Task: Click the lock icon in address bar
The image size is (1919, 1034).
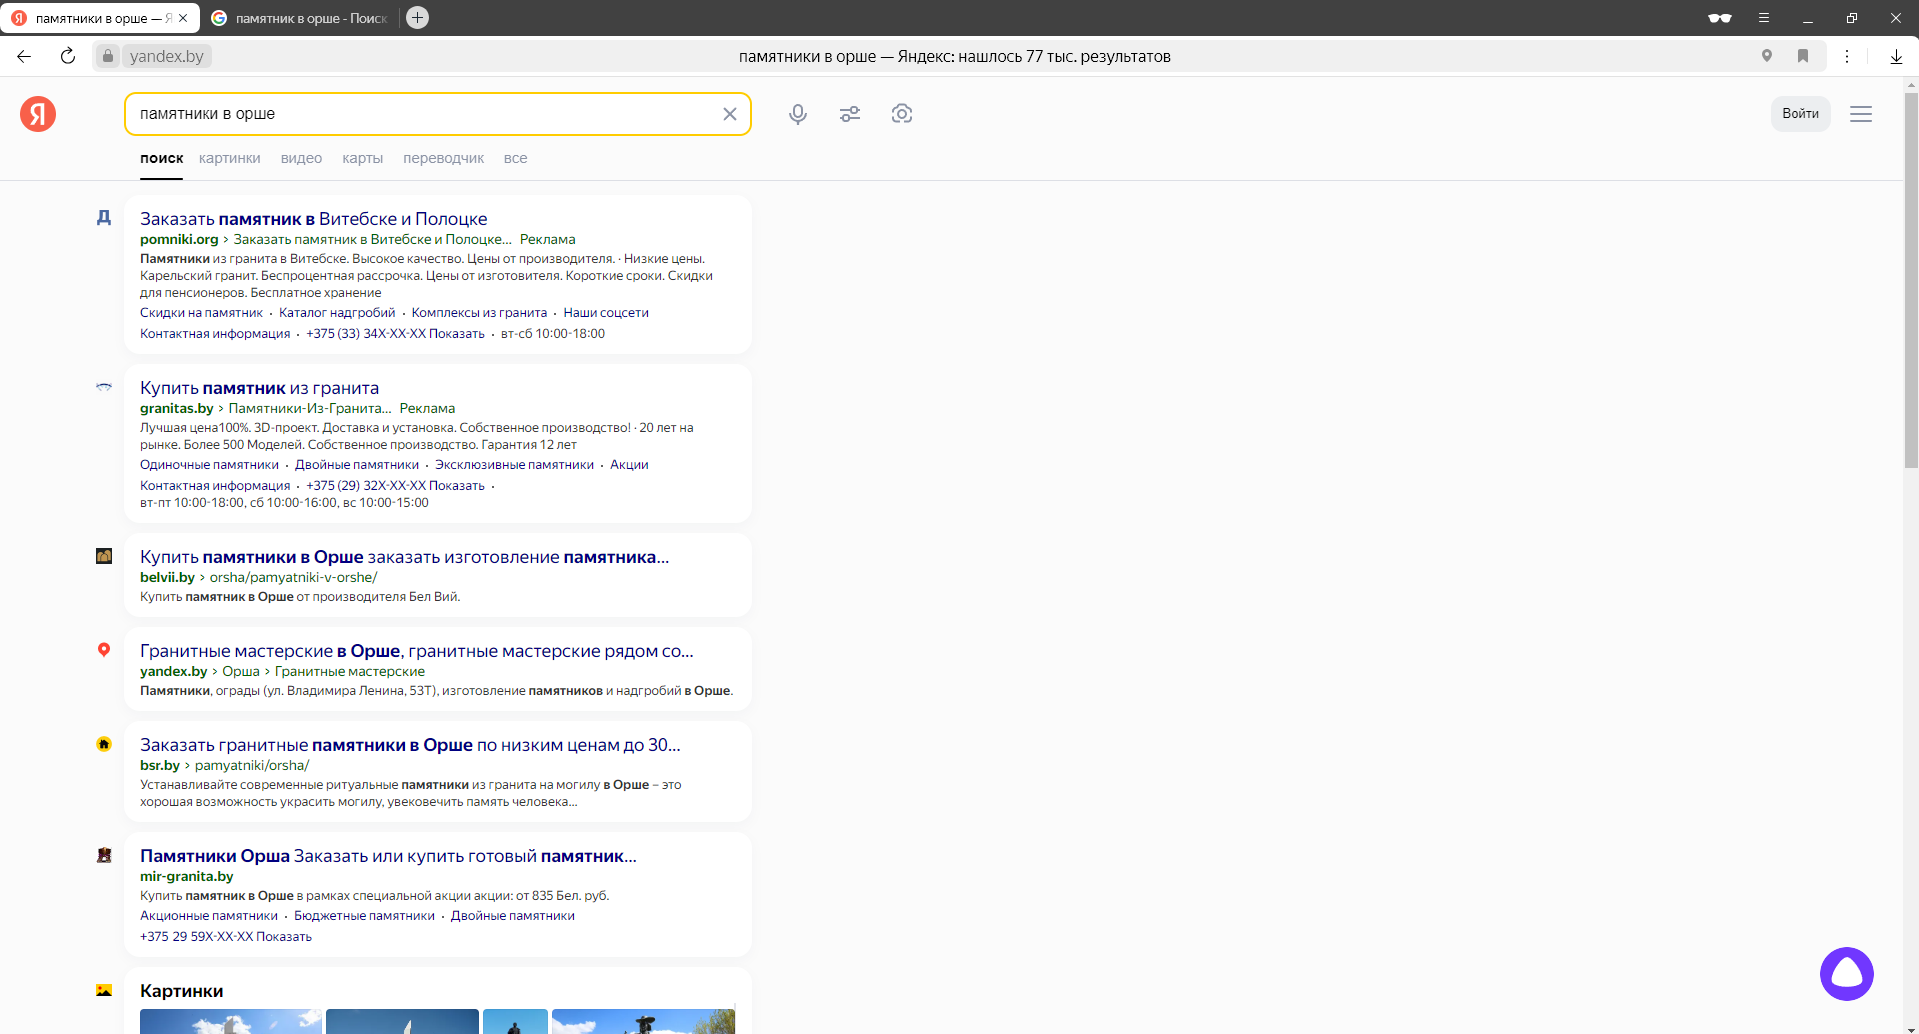Action: [x=108, y=56]
